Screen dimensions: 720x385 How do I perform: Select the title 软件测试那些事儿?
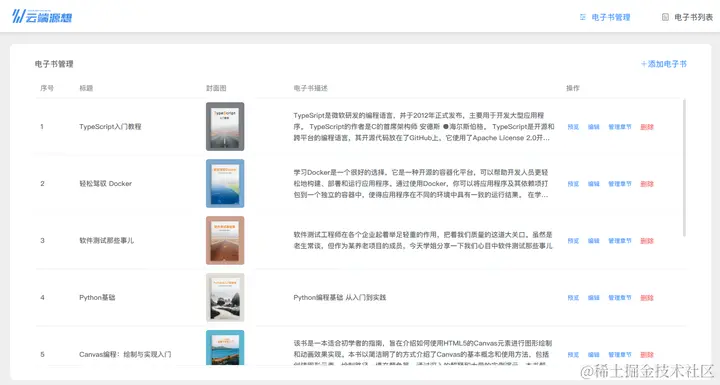[107, 241]
